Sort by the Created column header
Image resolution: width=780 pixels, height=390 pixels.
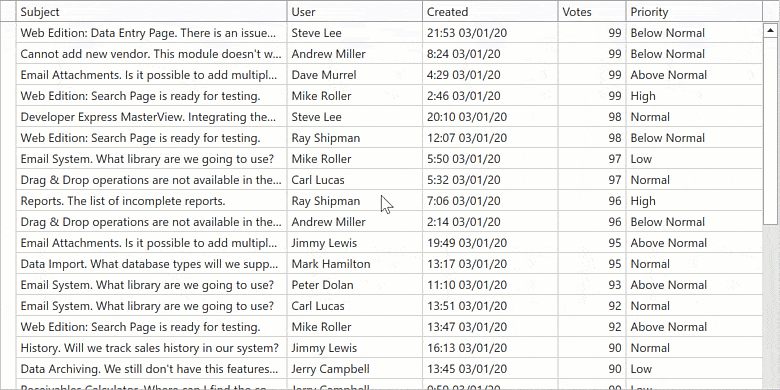[x=490, y=11]
